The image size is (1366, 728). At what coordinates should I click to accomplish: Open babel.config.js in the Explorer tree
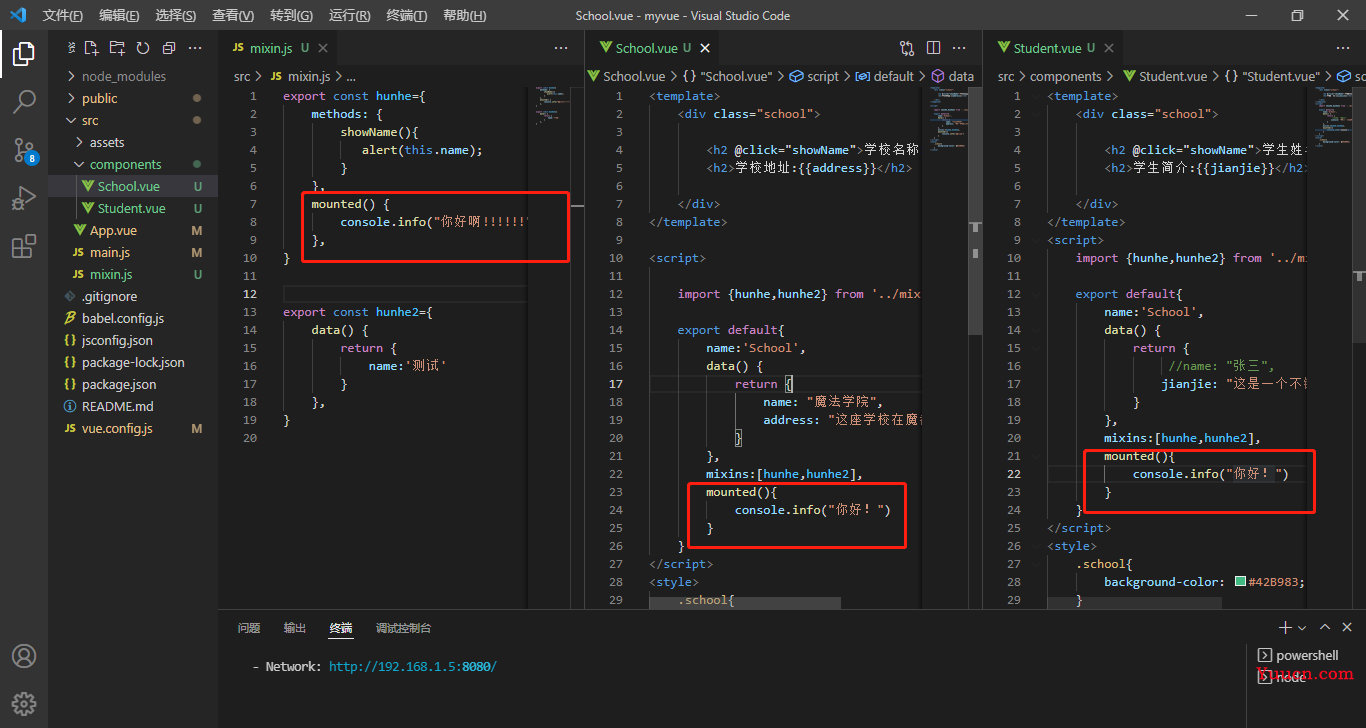pyautogui.click(x=133, y=318)
